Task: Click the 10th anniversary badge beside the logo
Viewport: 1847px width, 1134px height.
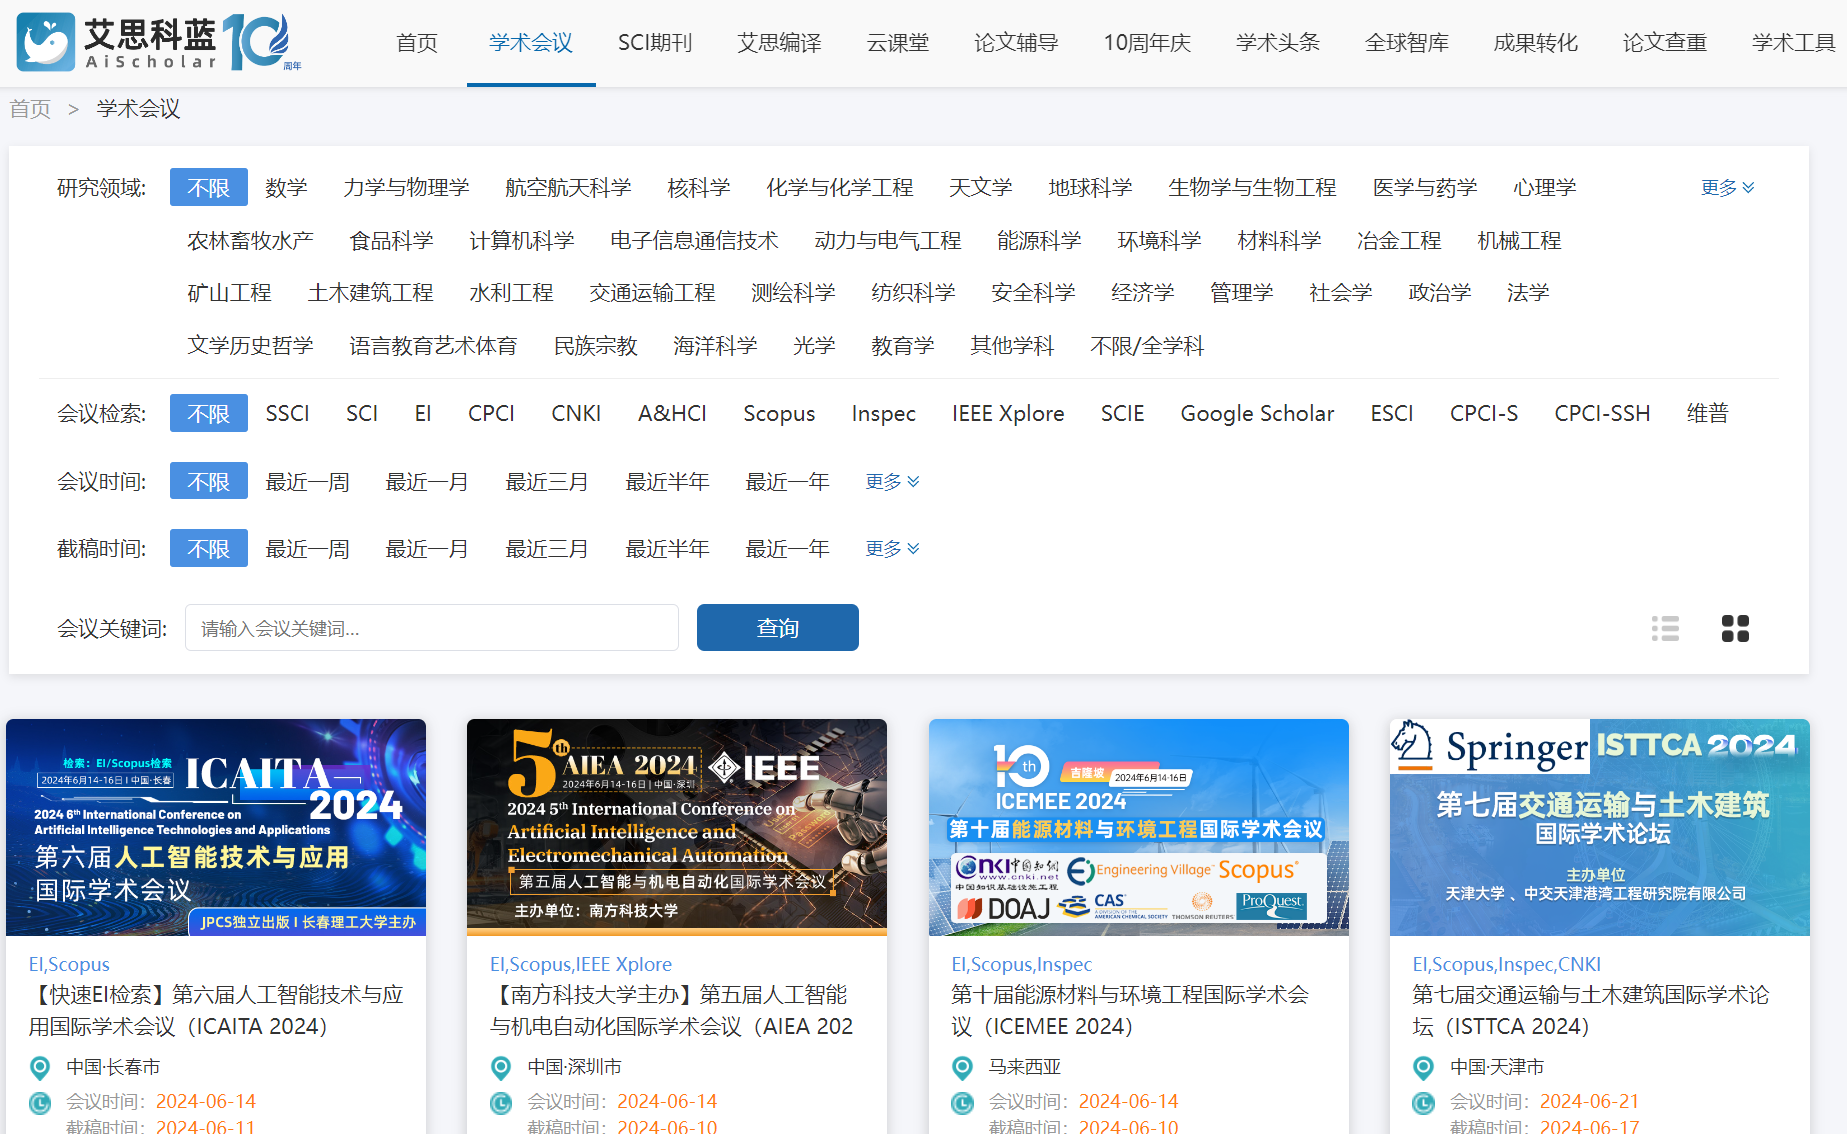Action: (x=255, y=41)
